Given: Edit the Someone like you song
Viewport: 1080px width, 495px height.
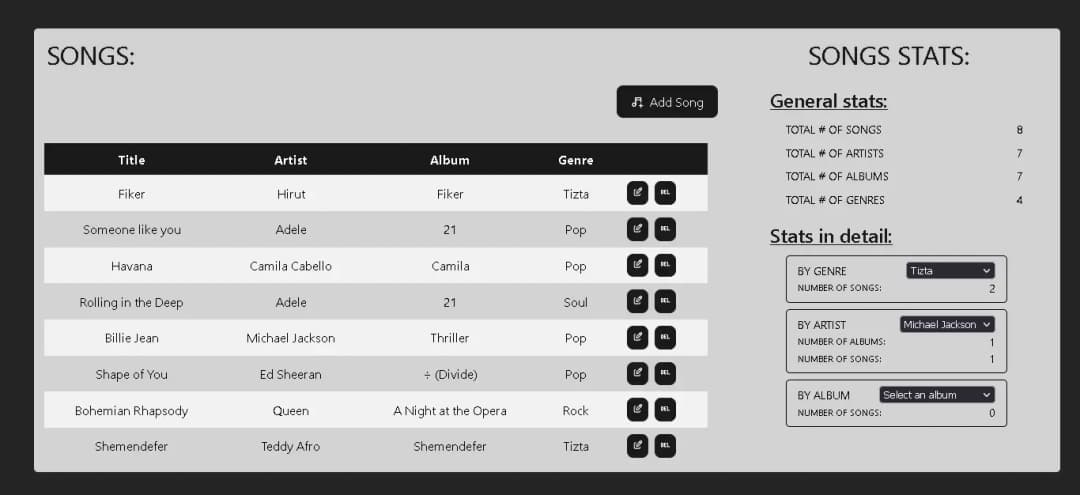Looking at the screenshot, I should [x=637, y=229].
